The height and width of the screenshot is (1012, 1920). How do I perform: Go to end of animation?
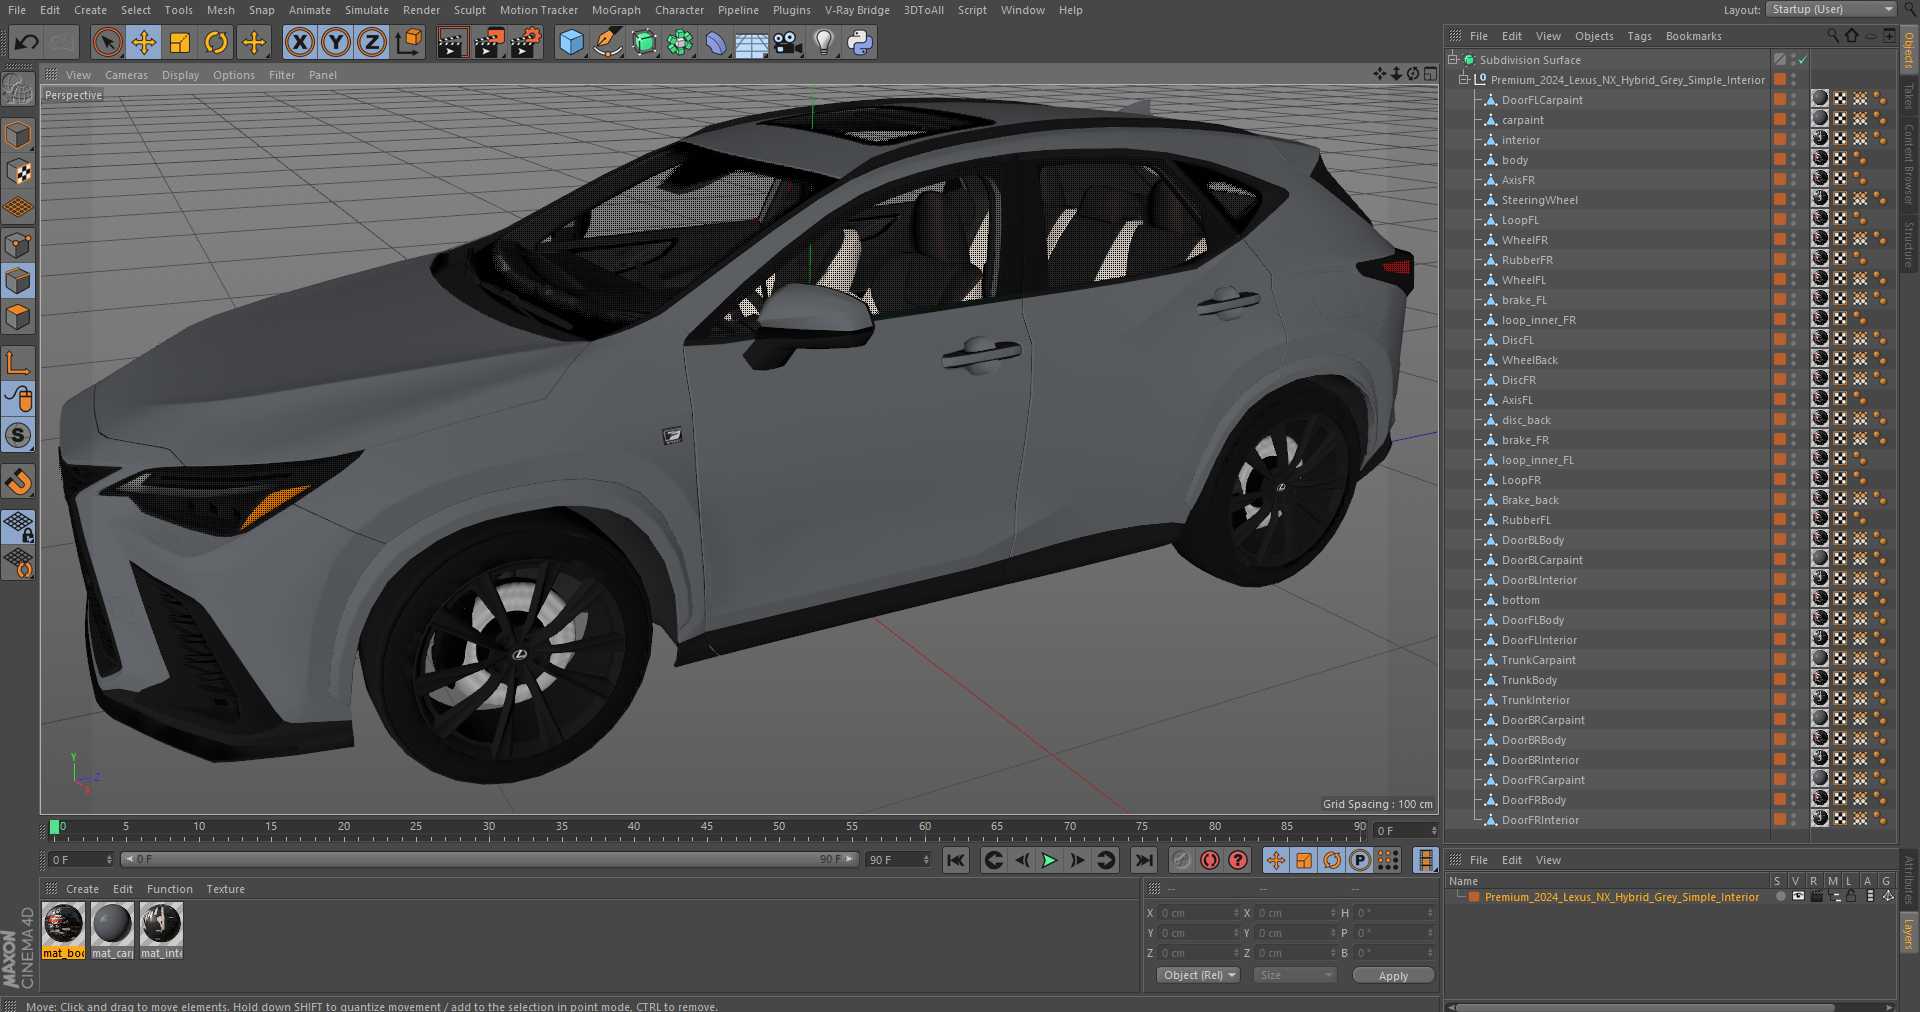tap(1144, 860)
